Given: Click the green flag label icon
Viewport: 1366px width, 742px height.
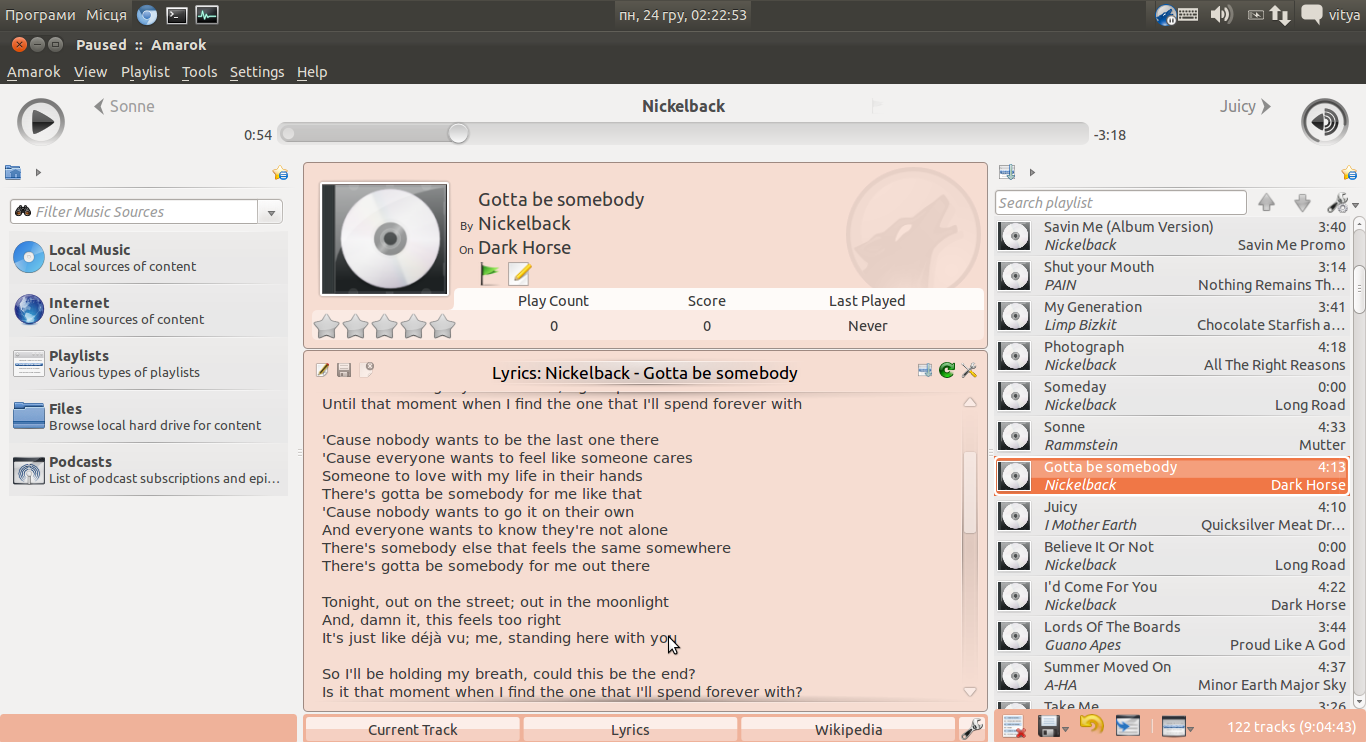Looking at the screenshot, I should [x=490, y=273].
